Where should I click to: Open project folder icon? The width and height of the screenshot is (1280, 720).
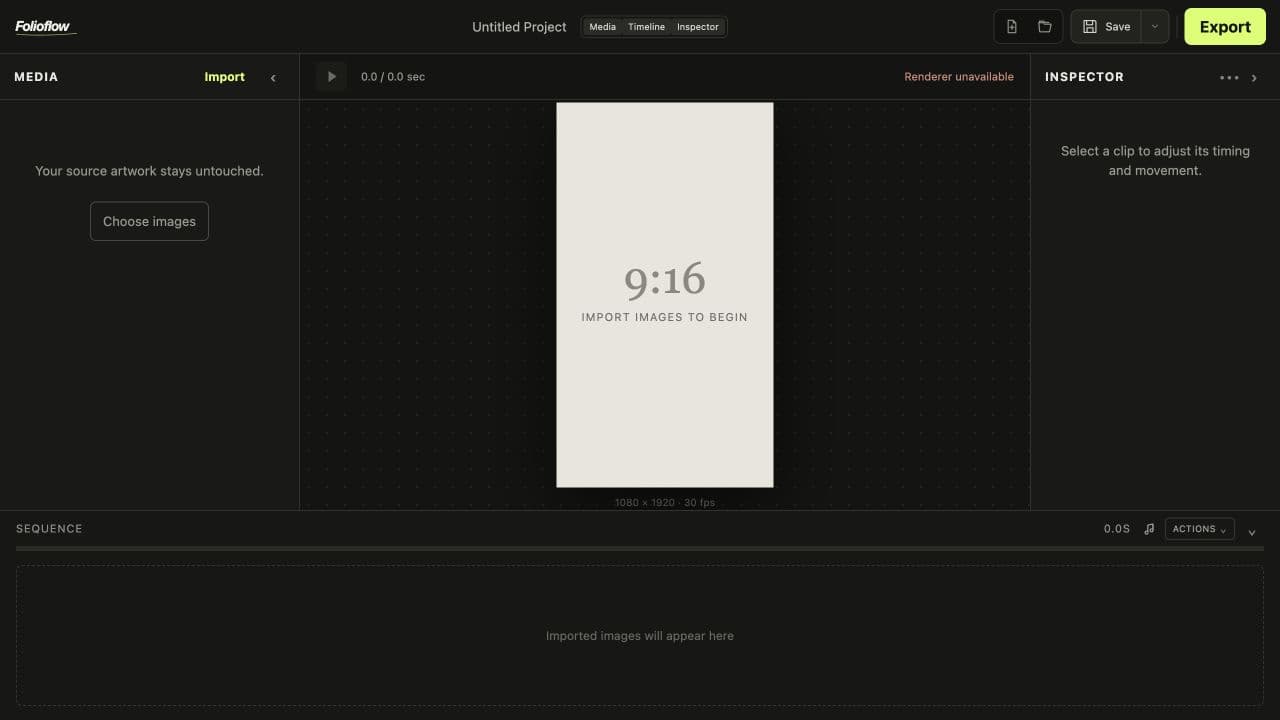[x=1045, y=27]
